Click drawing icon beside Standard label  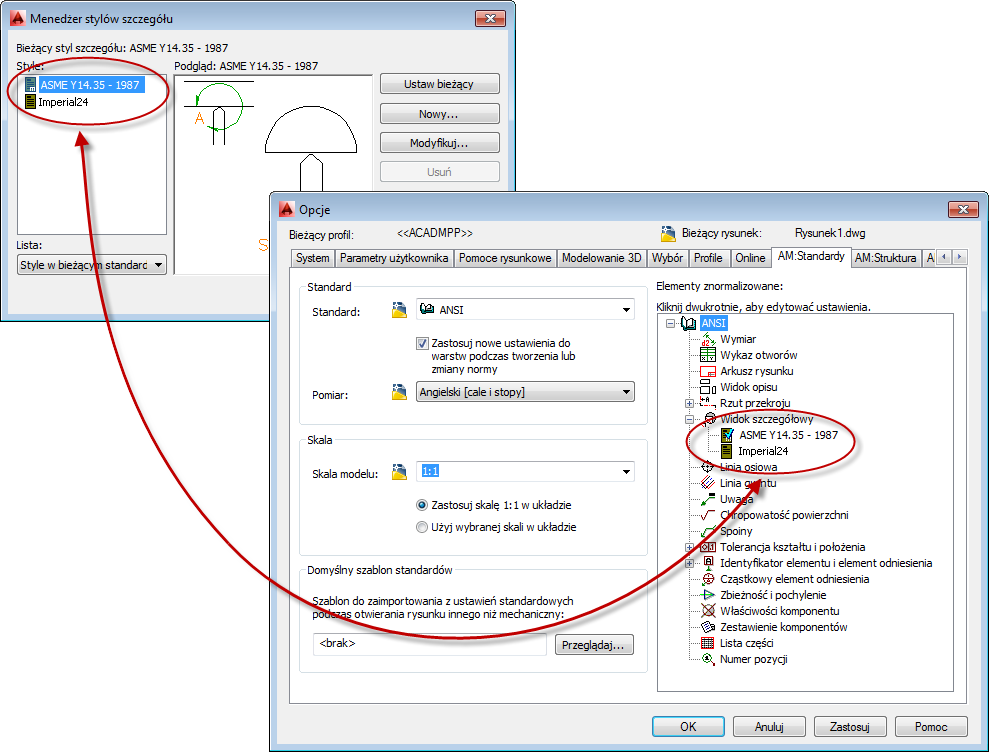[x=399, y=310]
